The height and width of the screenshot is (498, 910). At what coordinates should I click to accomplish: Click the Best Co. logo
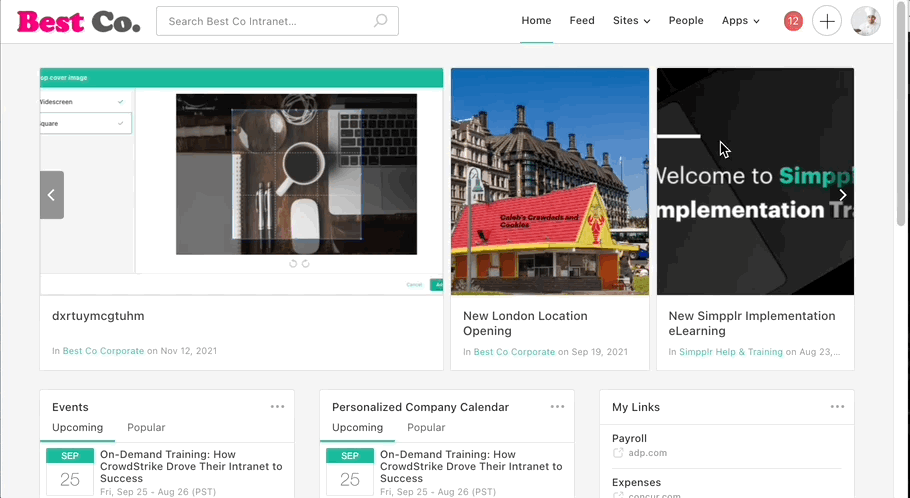tap(78, 22)
